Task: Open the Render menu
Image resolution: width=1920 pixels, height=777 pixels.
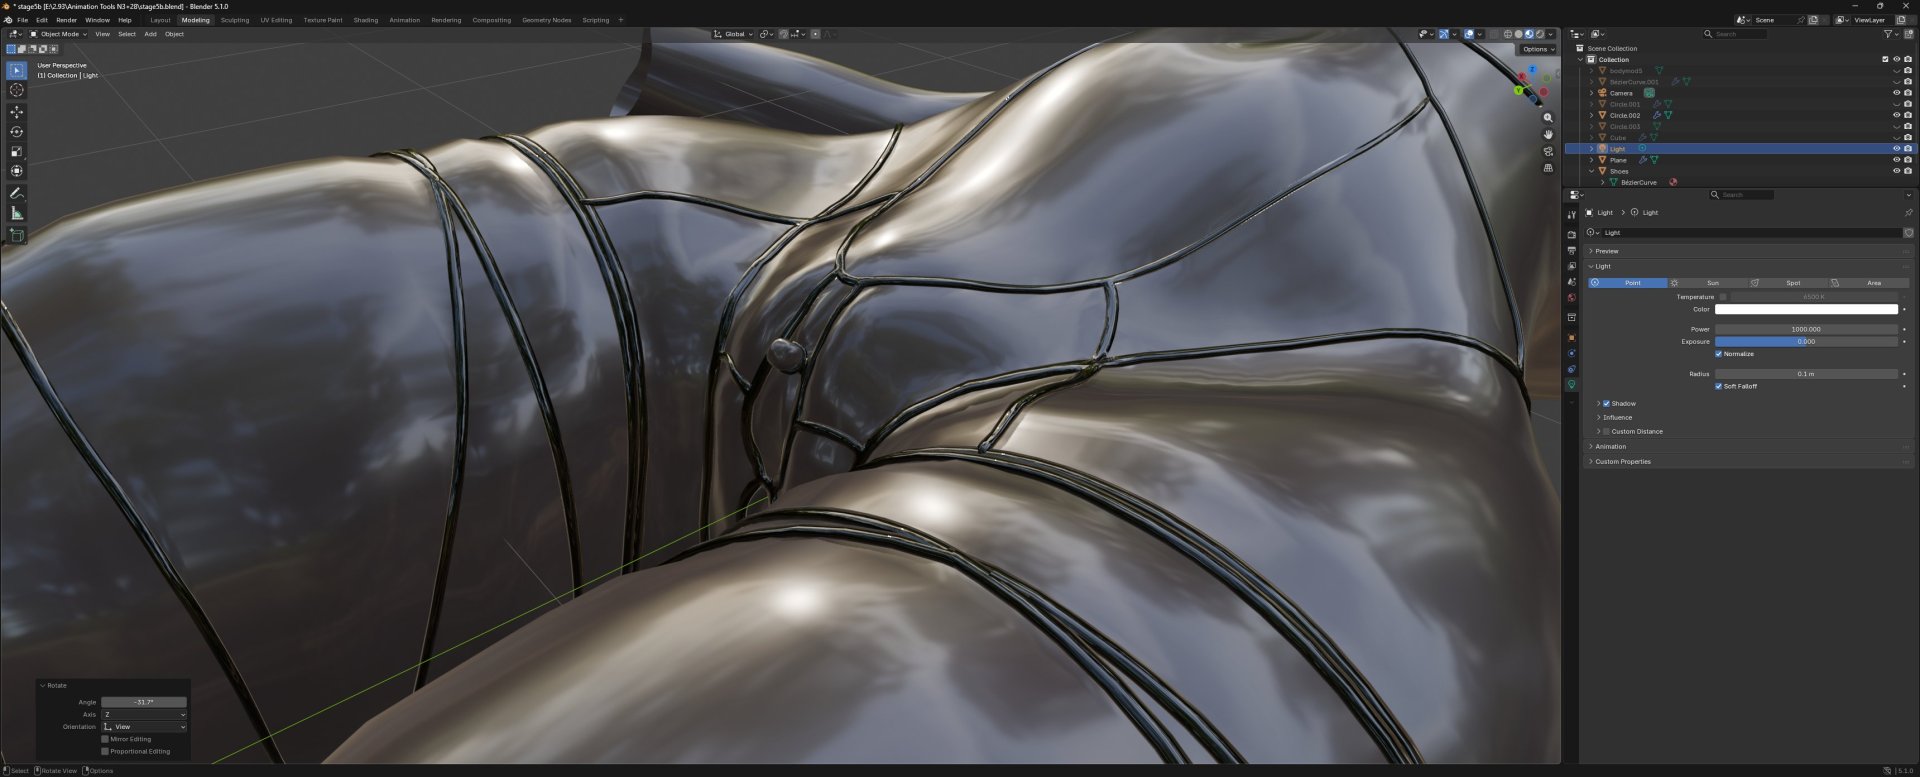Action: [x=66, y=20]
